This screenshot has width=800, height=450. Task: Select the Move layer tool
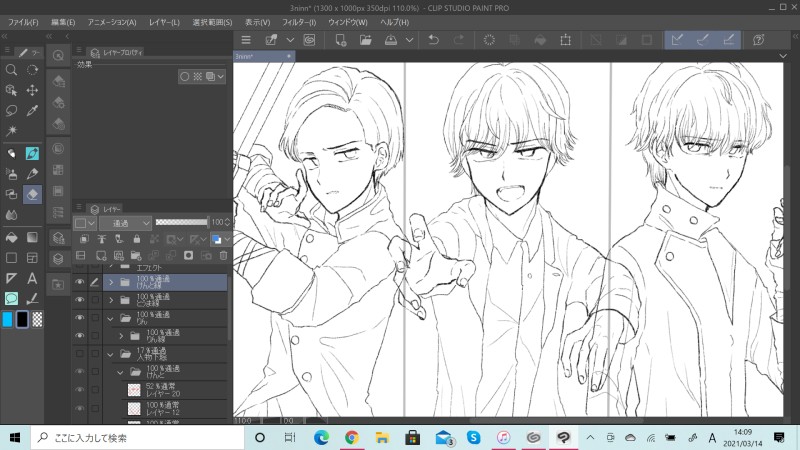pyautogui.click(x=32, y=90)
